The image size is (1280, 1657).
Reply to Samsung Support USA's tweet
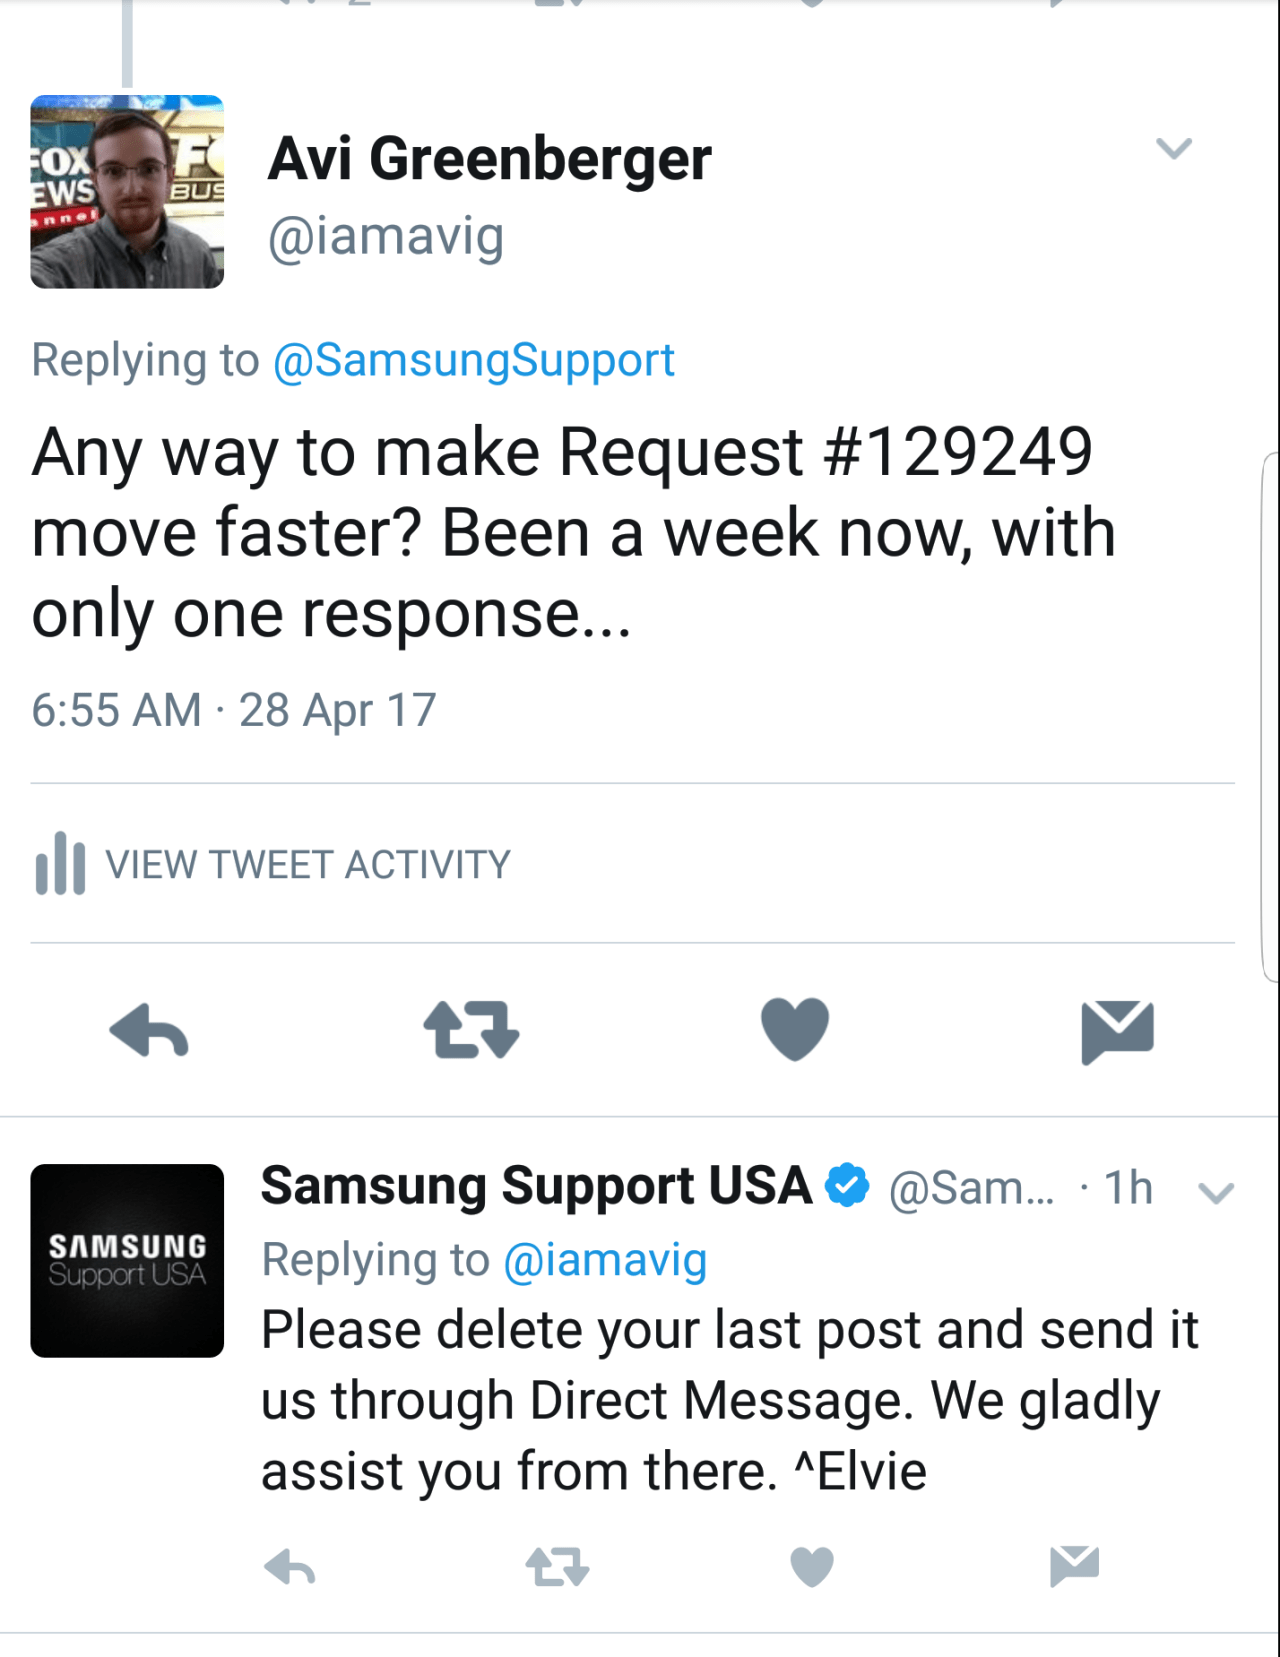pos(290,1567)
